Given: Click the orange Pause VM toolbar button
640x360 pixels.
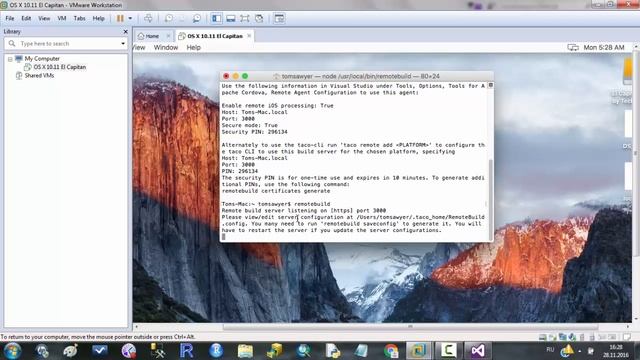Looking at the screenshot, I should (x=120, y=18).
